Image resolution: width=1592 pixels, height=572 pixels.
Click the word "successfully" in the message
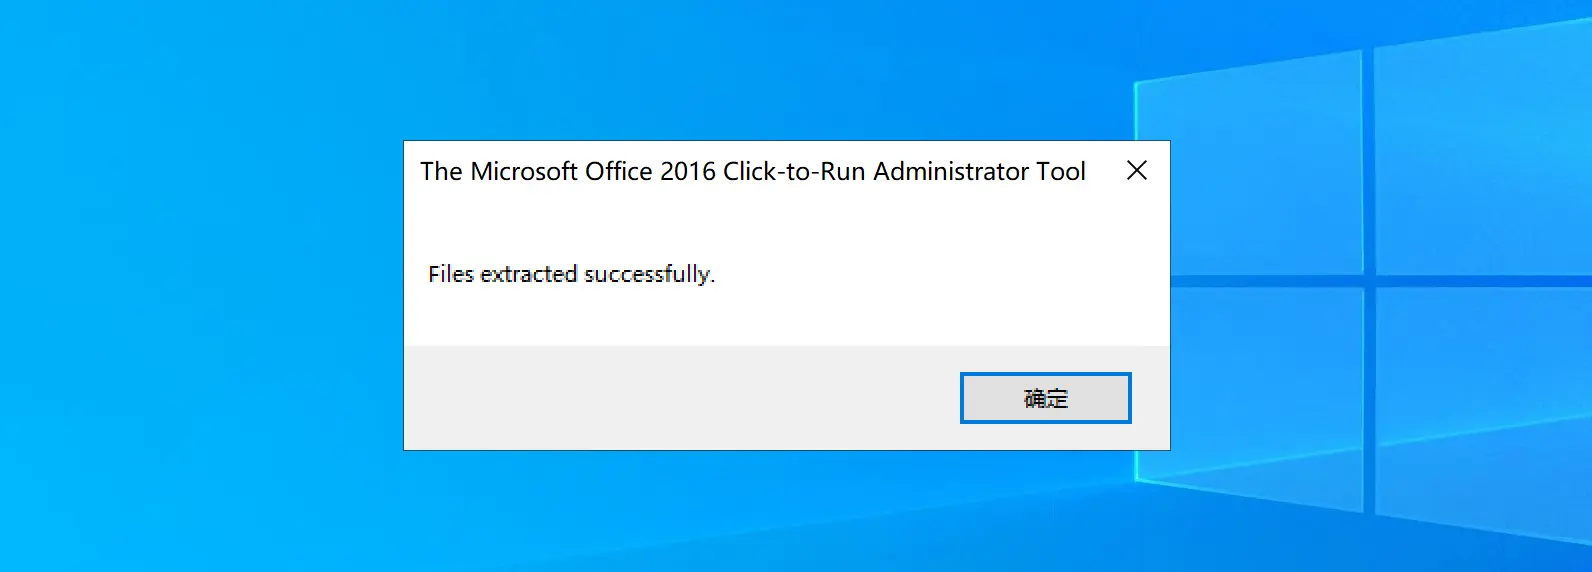(649, 274)
